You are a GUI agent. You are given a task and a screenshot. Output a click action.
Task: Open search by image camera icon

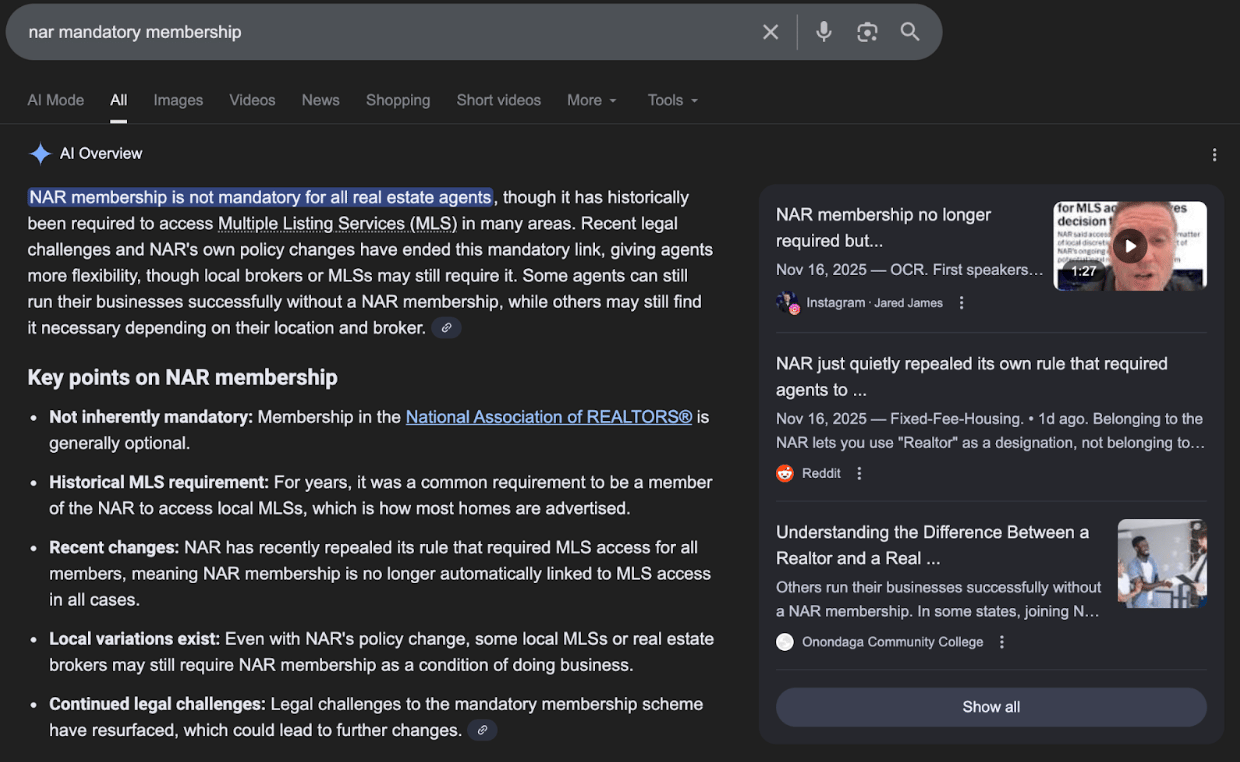tap(867, 32)
